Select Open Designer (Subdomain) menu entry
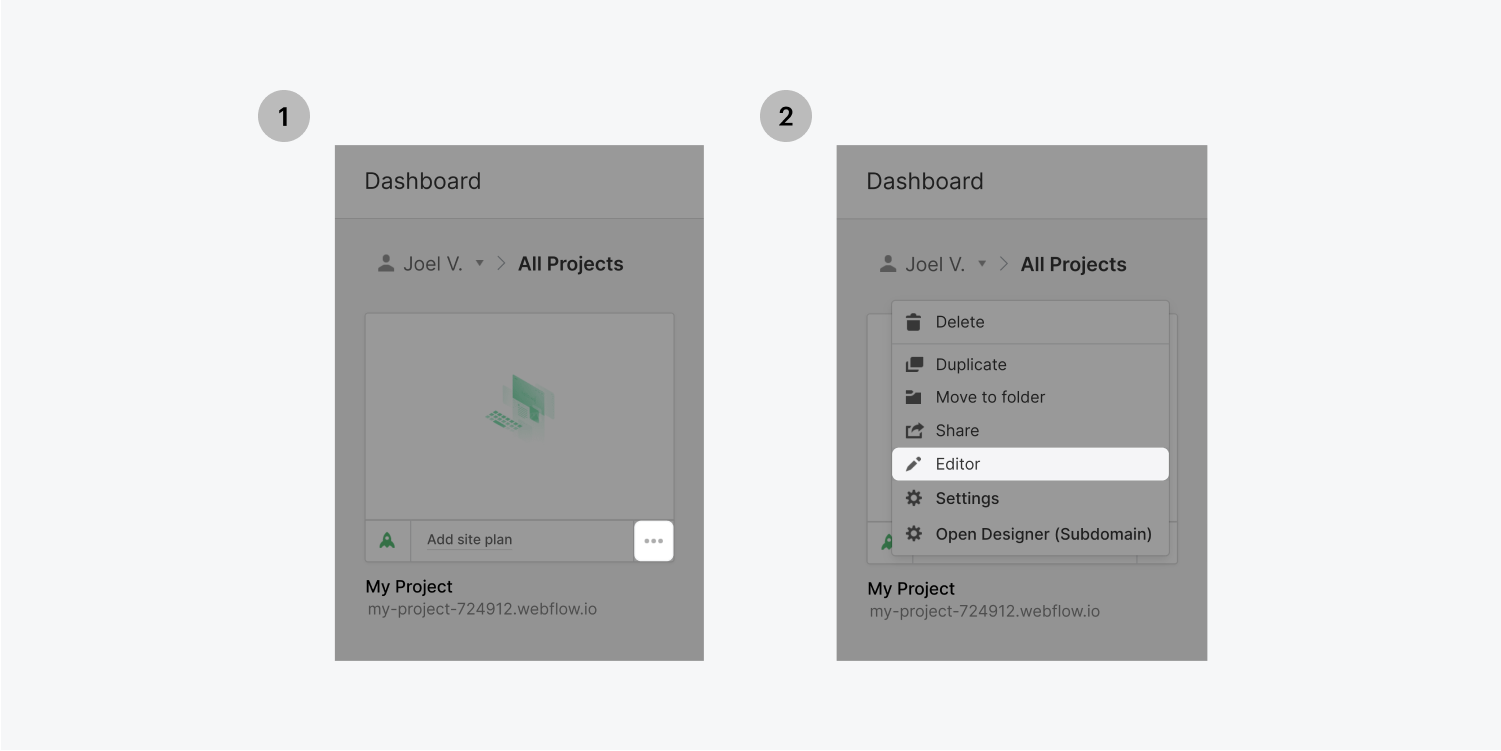The width and height of the screenshot is (1501, 751). coord(1044,534)
